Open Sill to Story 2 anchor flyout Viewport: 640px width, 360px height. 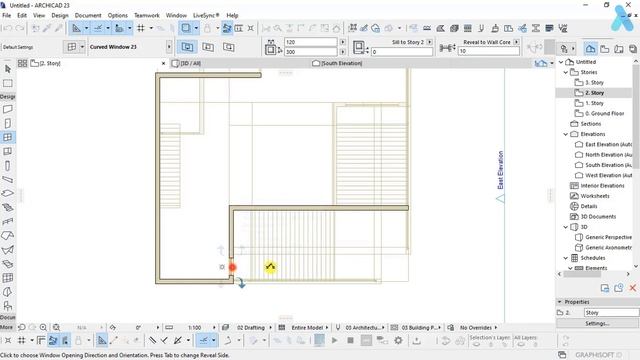tap(429, 42)
